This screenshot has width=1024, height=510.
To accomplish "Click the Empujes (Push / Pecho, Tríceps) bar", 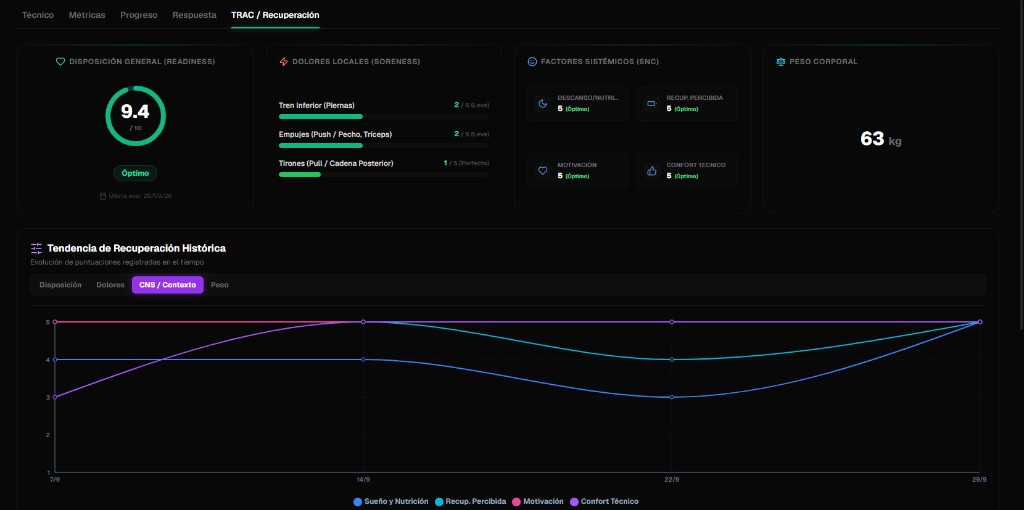I will (383, 146).
